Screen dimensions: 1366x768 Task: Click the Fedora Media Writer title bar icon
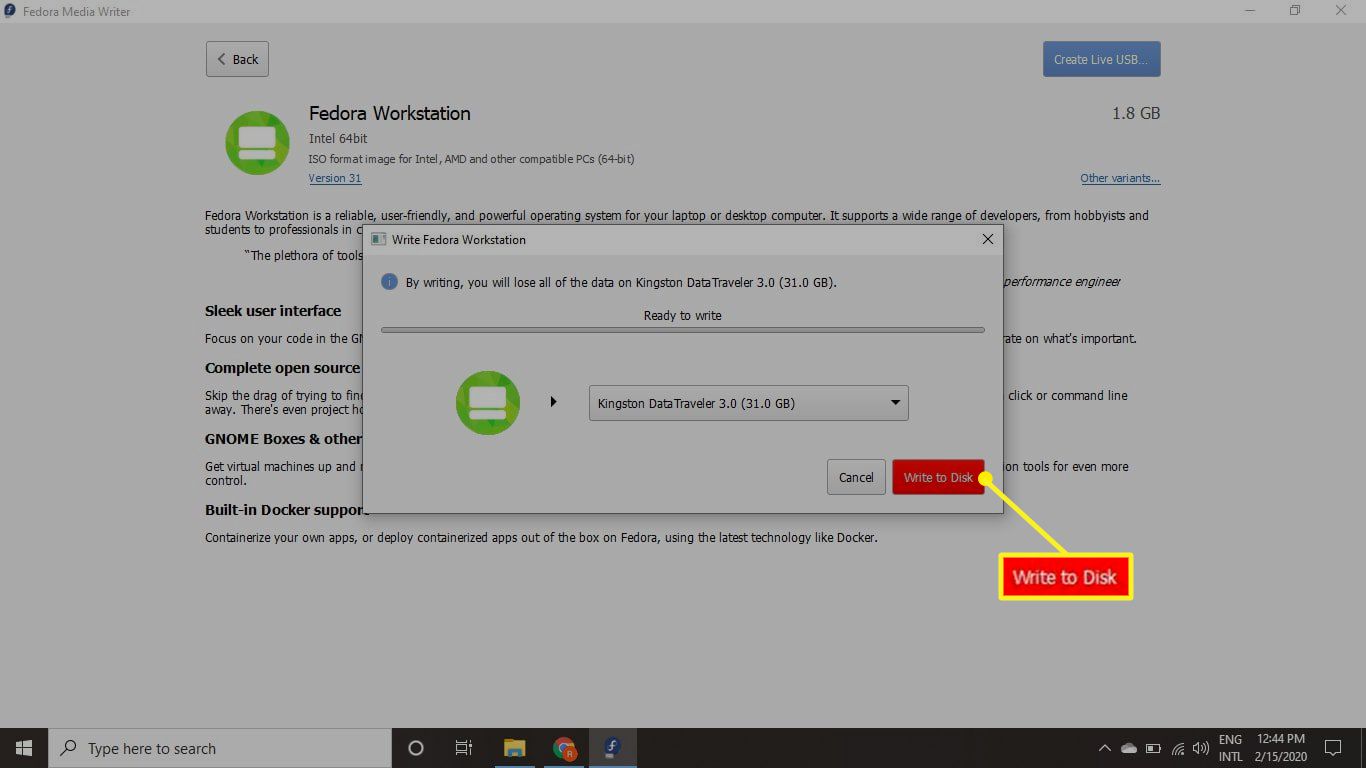click(x=10, y=11)
